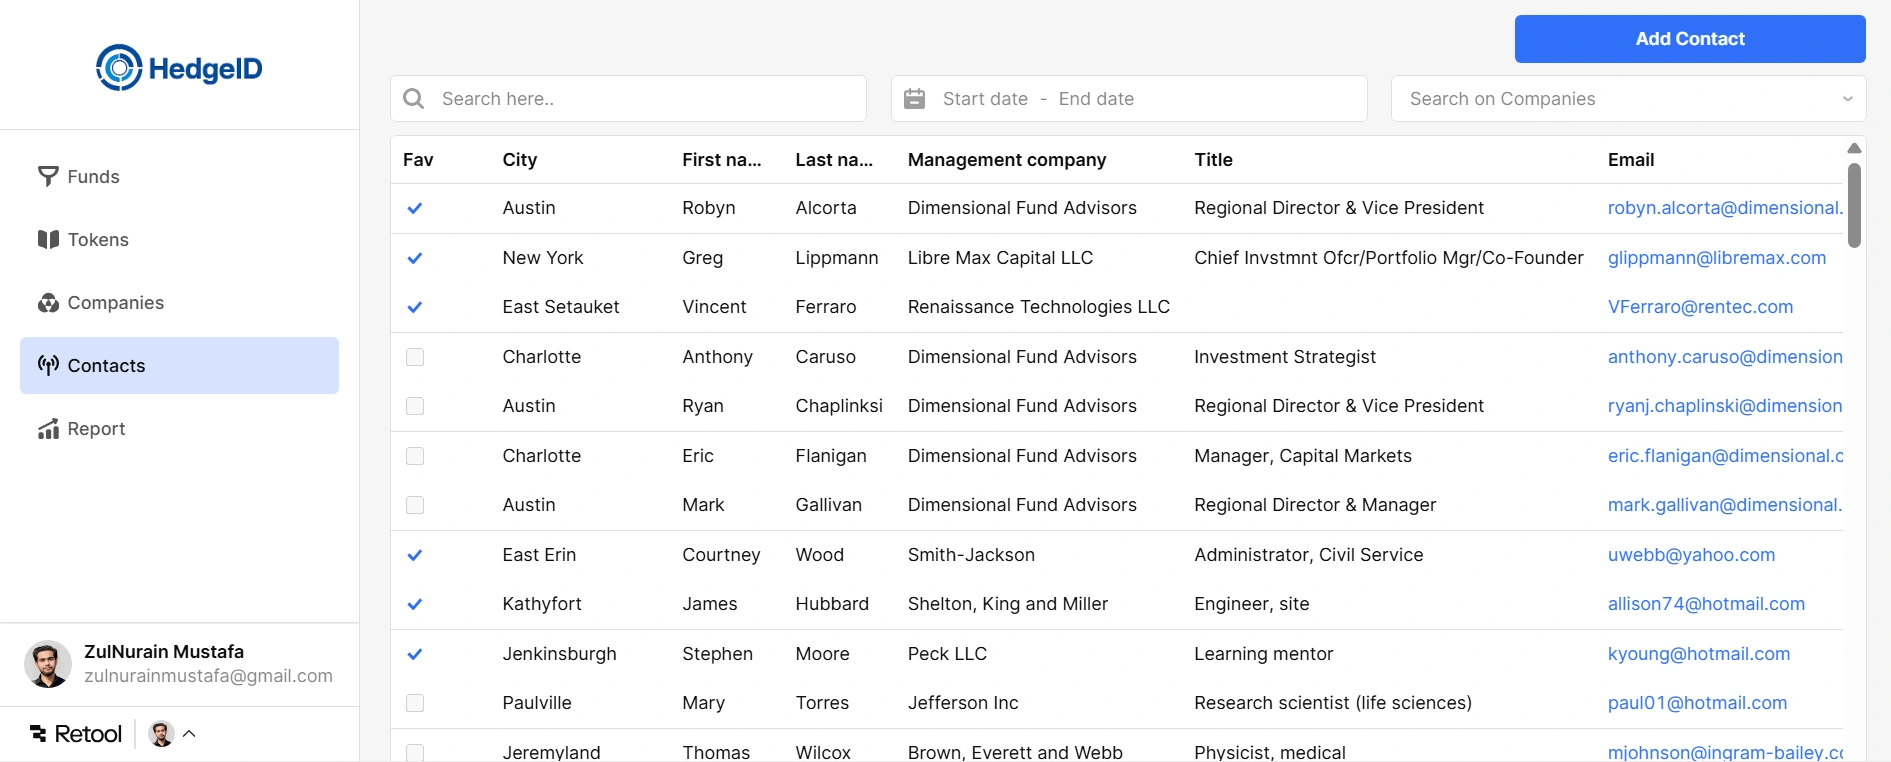Click the Tokens book icon
The image size is (1891, 762).
pyautogui.click(x=48, y=240)
